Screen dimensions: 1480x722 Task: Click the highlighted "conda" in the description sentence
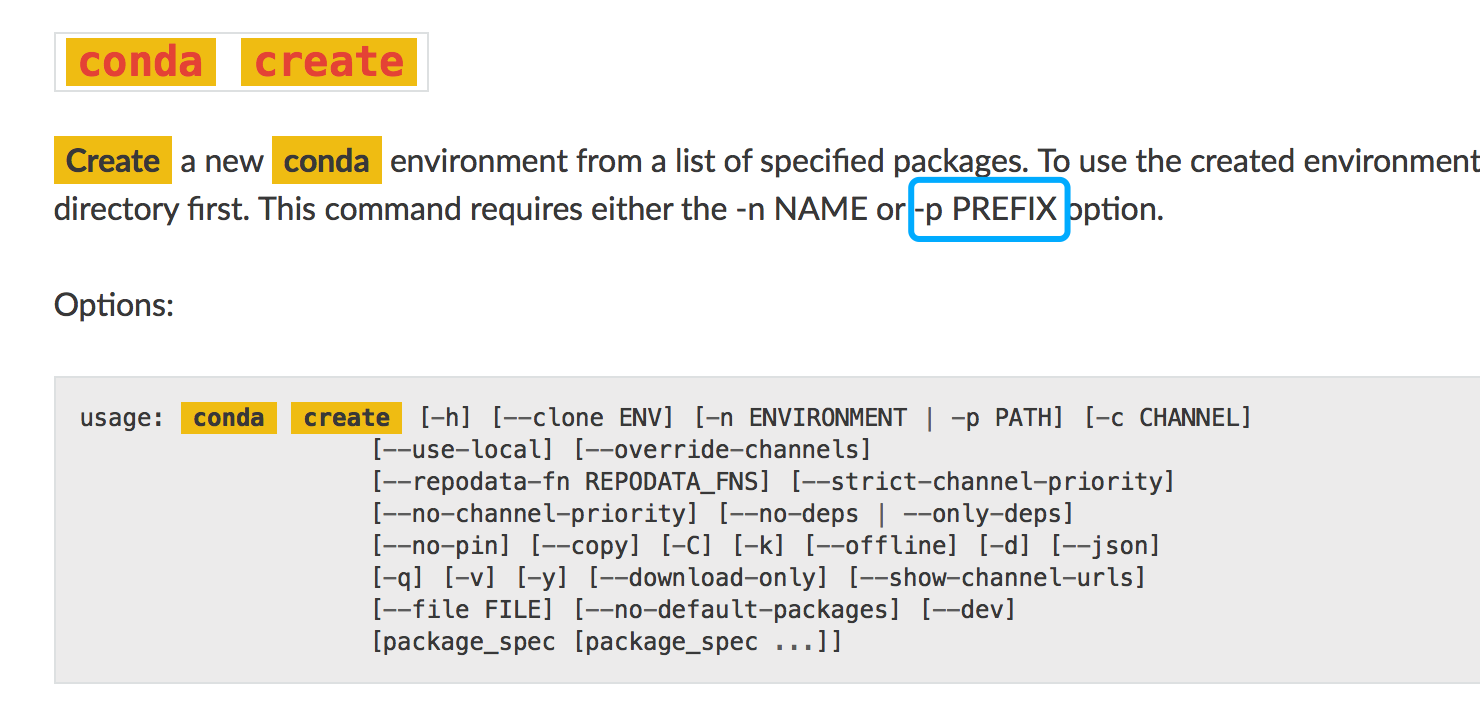coord(327,160)
